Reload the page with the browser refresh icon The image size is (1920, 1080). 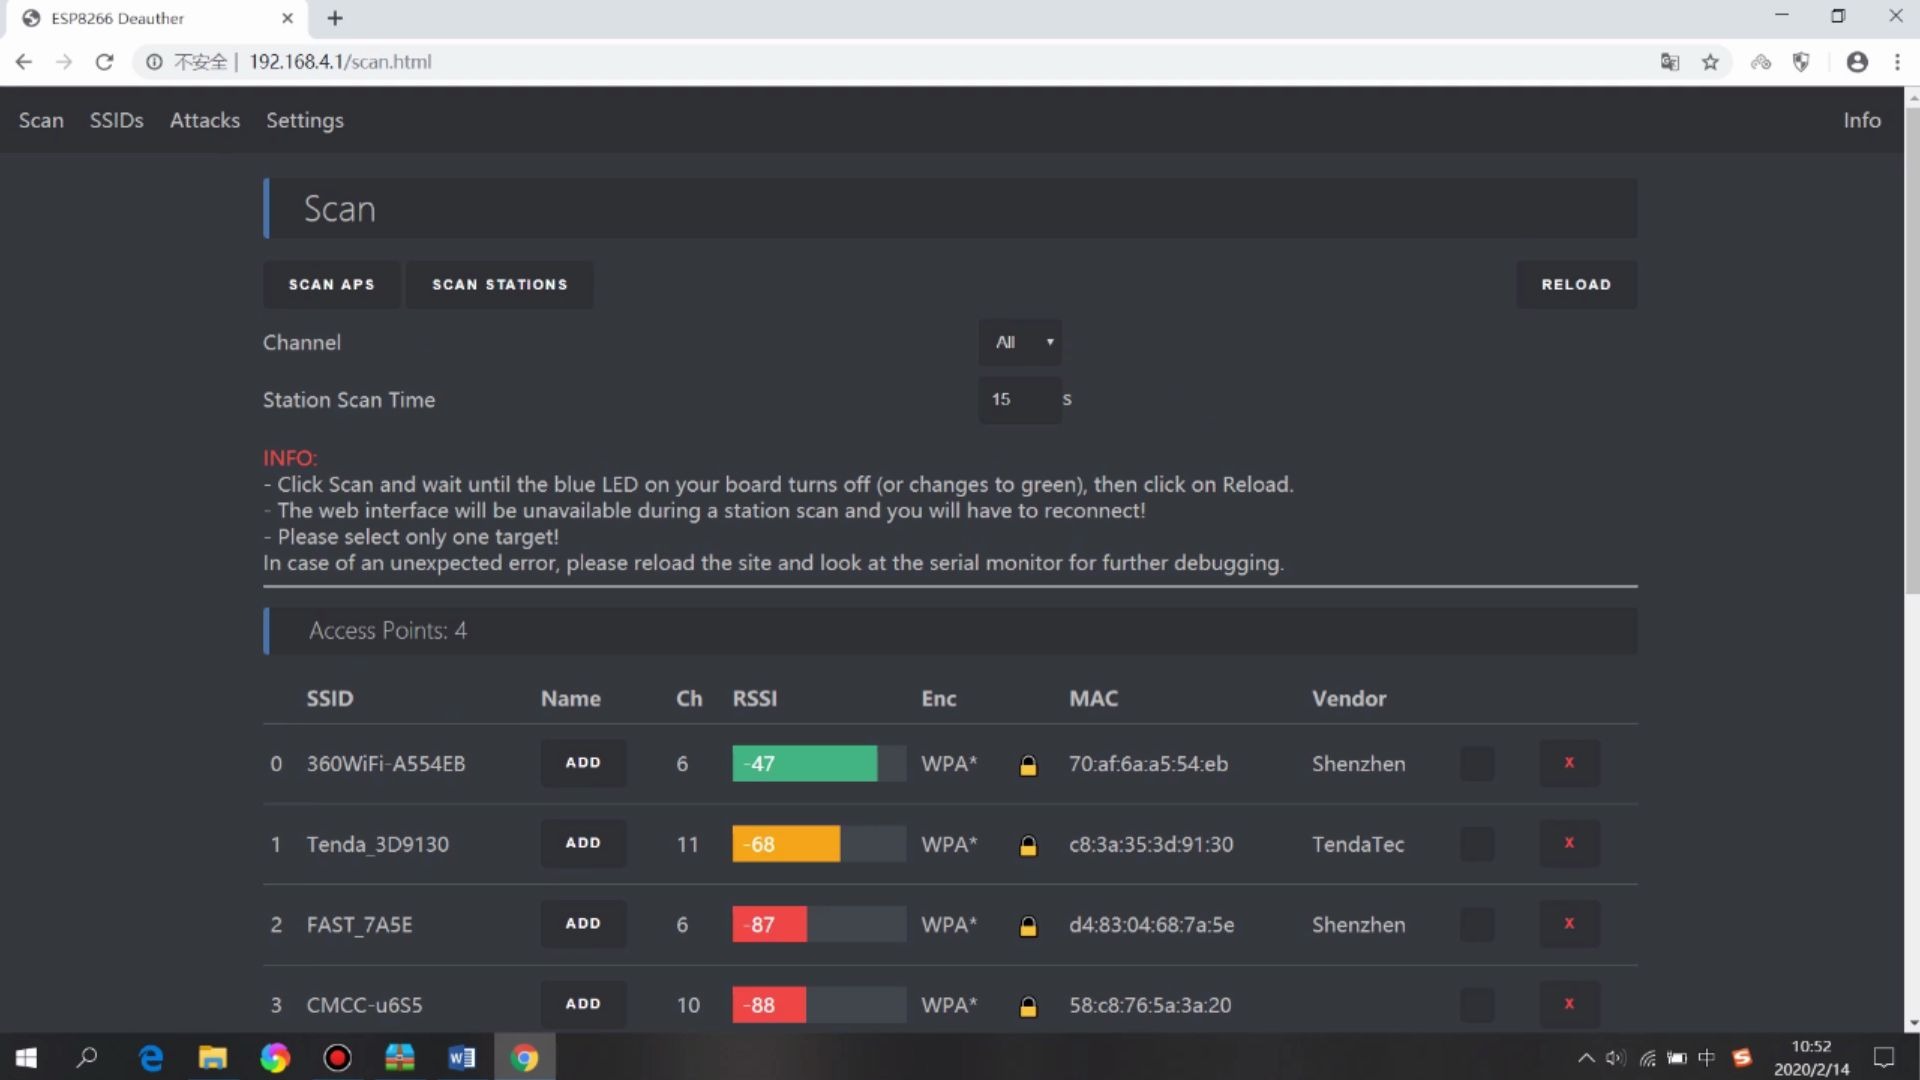pos(104,62)
